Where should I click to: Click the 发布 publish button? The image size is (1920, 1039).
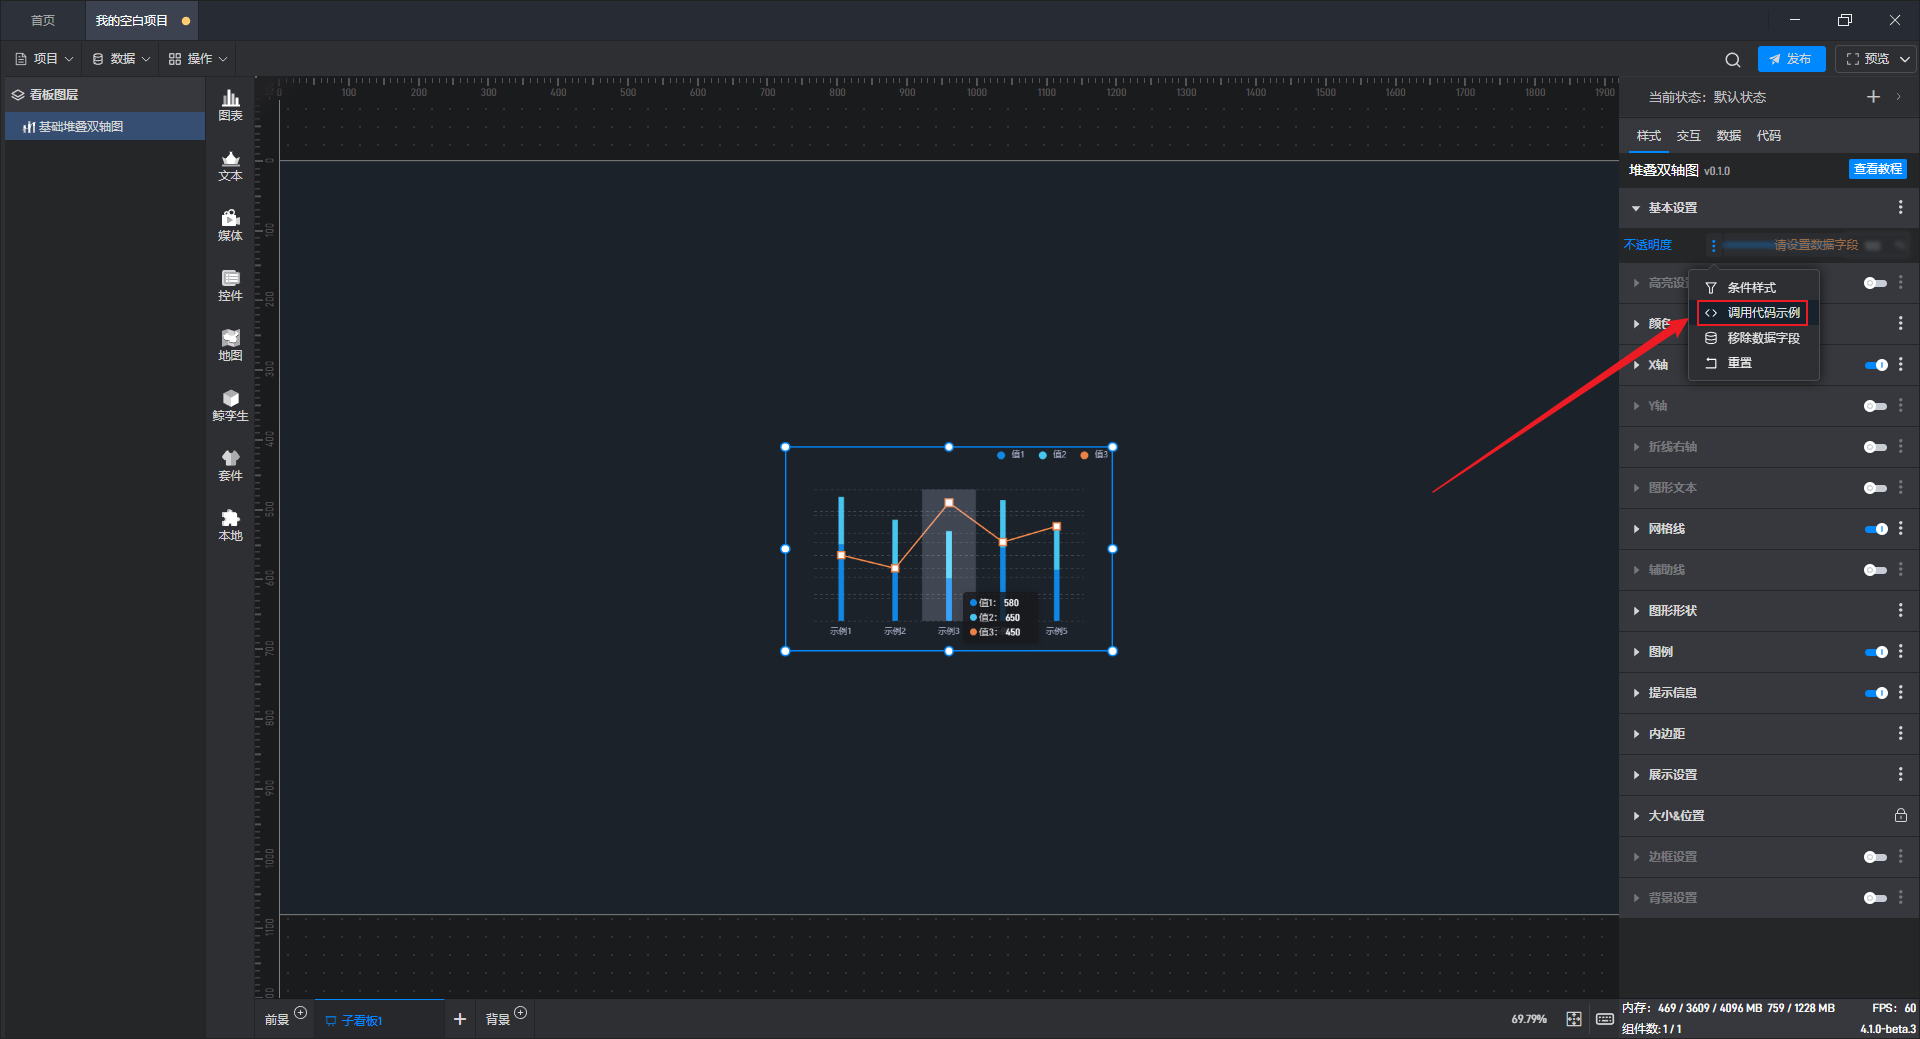1791,59
